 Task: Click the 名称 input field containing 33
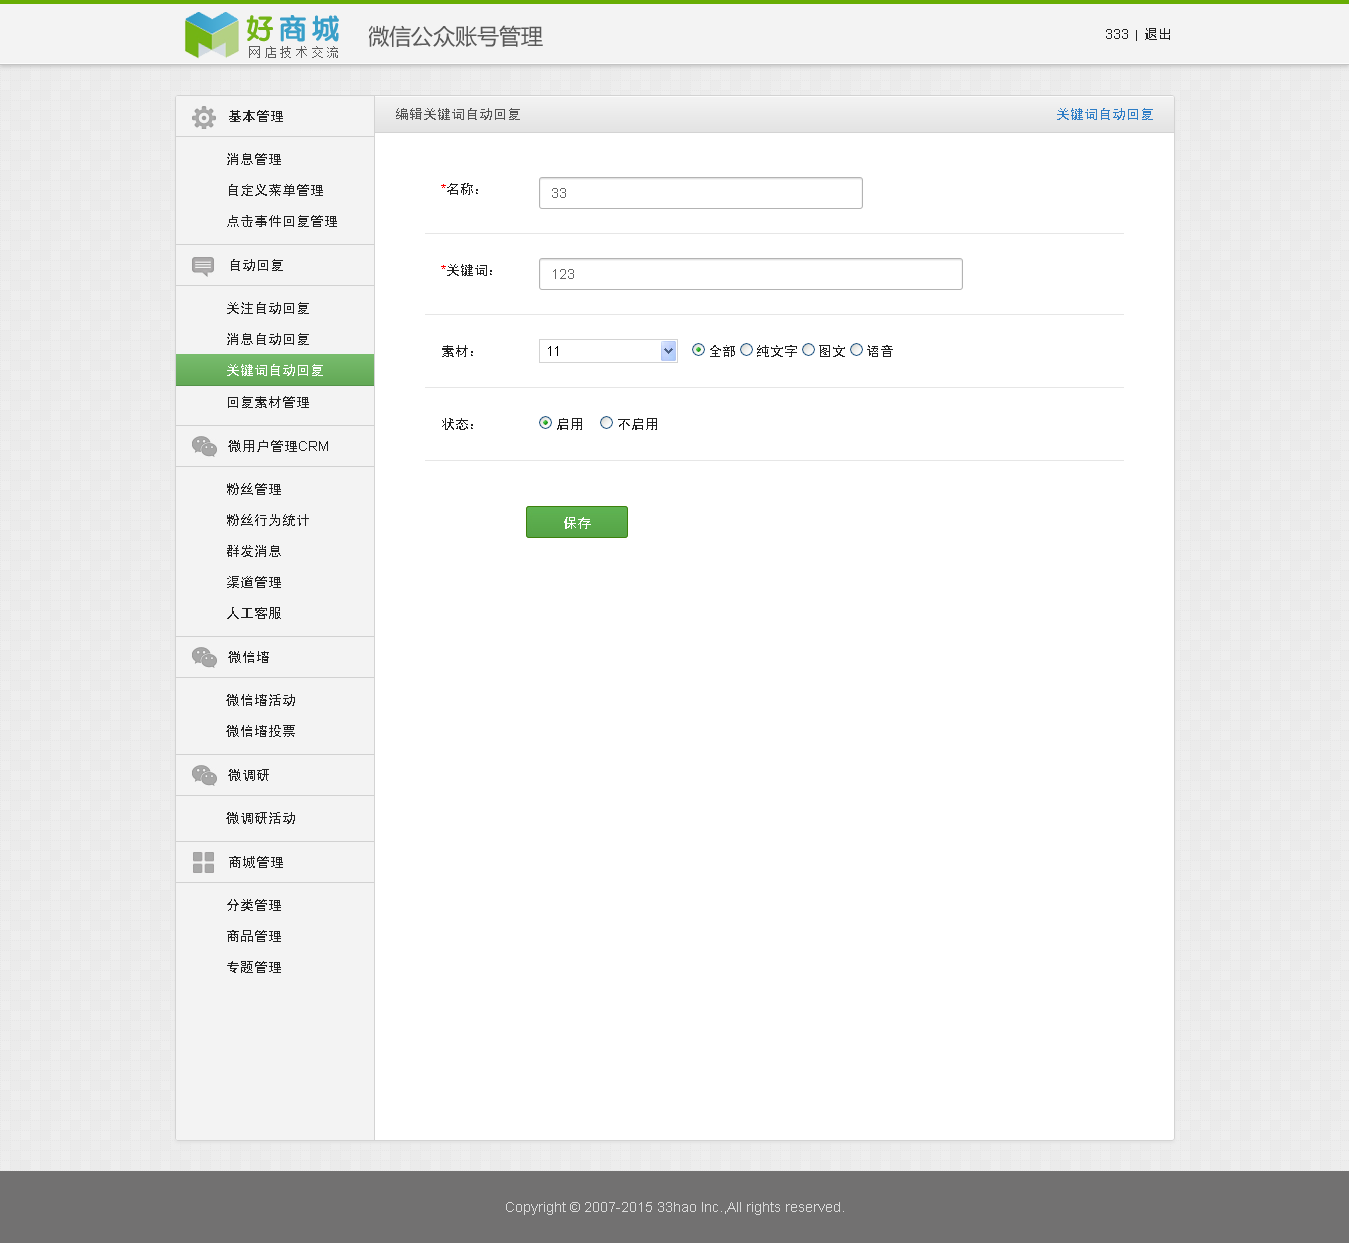pos(701,193)
